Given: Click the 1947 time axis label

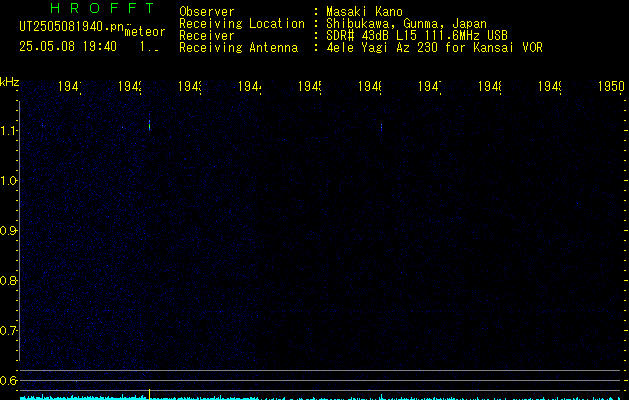Looking at the screenshot, I should coord(430,87).
